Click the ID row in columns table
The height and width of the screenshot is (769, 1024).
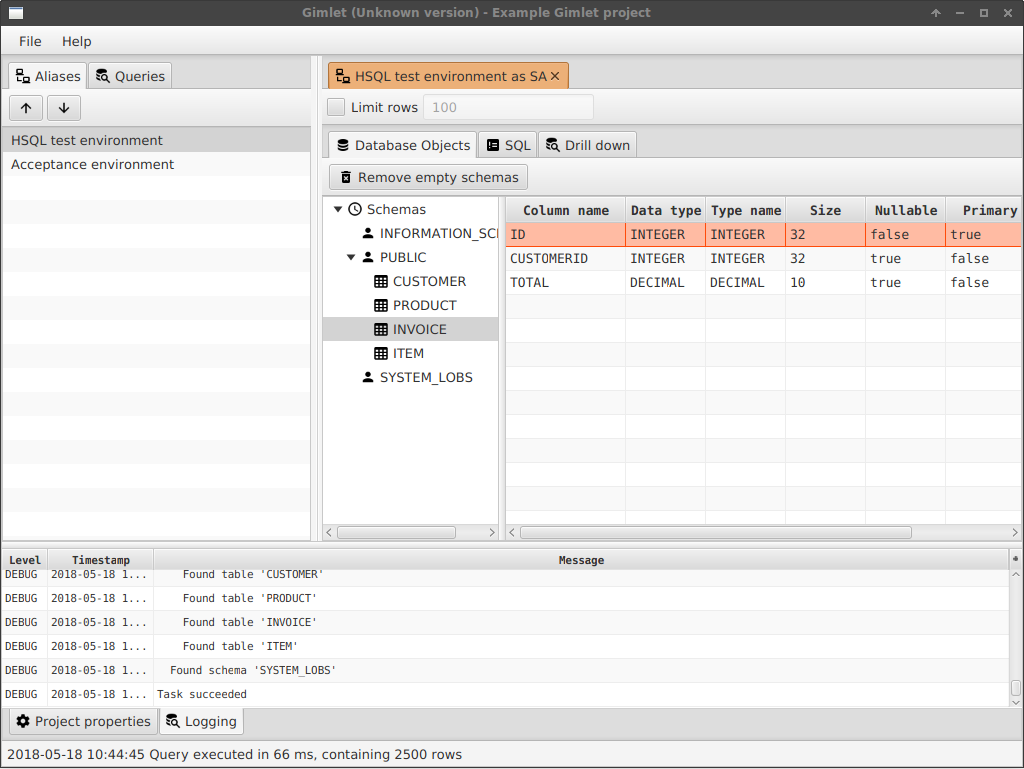pyautogui.click(x=763, y=234)
